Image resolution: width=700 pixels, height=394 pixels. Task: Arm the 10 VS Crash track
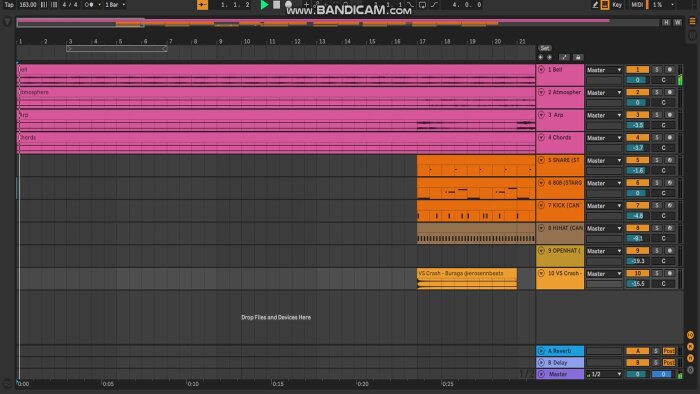click(x=670, y=274)
